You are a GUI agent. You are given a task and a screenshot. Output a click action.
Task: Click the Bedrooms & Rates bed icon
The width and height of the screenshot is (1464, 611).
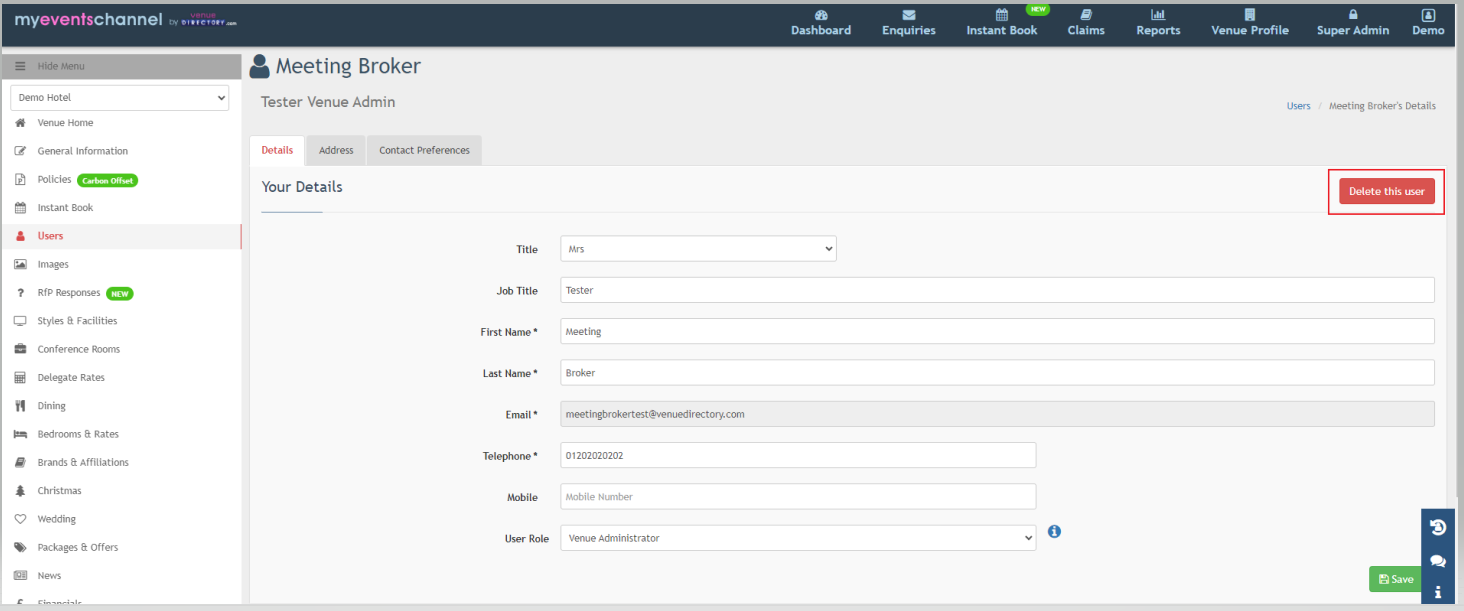point(20,434)
